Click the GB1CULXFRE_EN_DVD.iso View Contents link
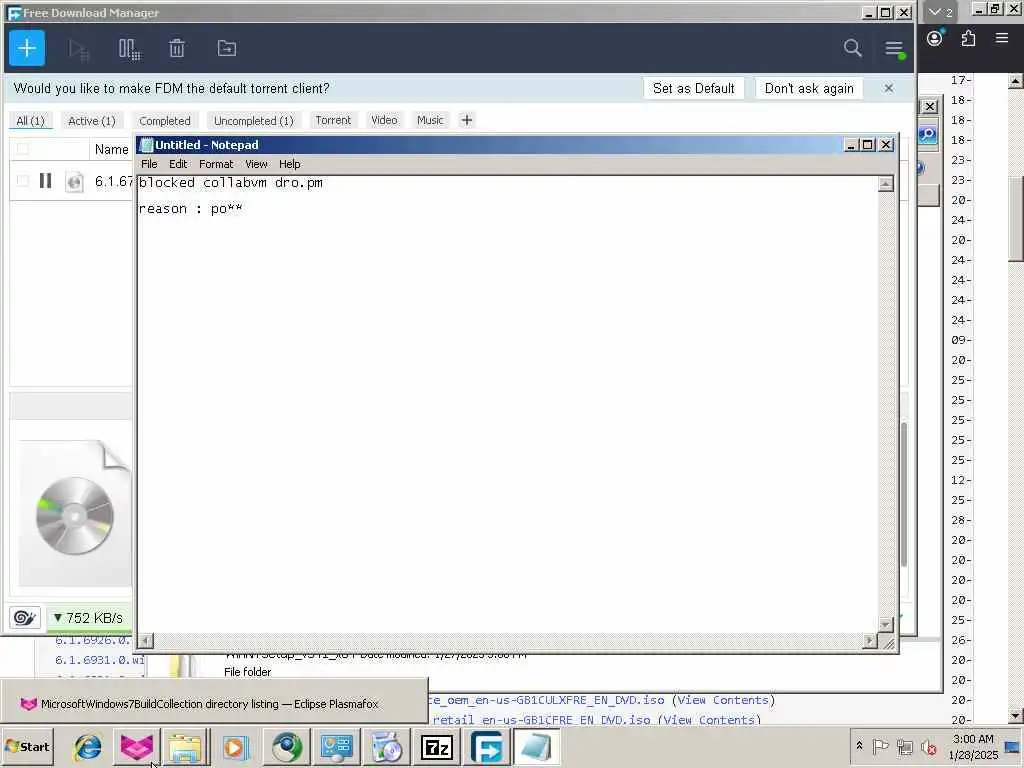The image size is (1024, 768). 723,700
